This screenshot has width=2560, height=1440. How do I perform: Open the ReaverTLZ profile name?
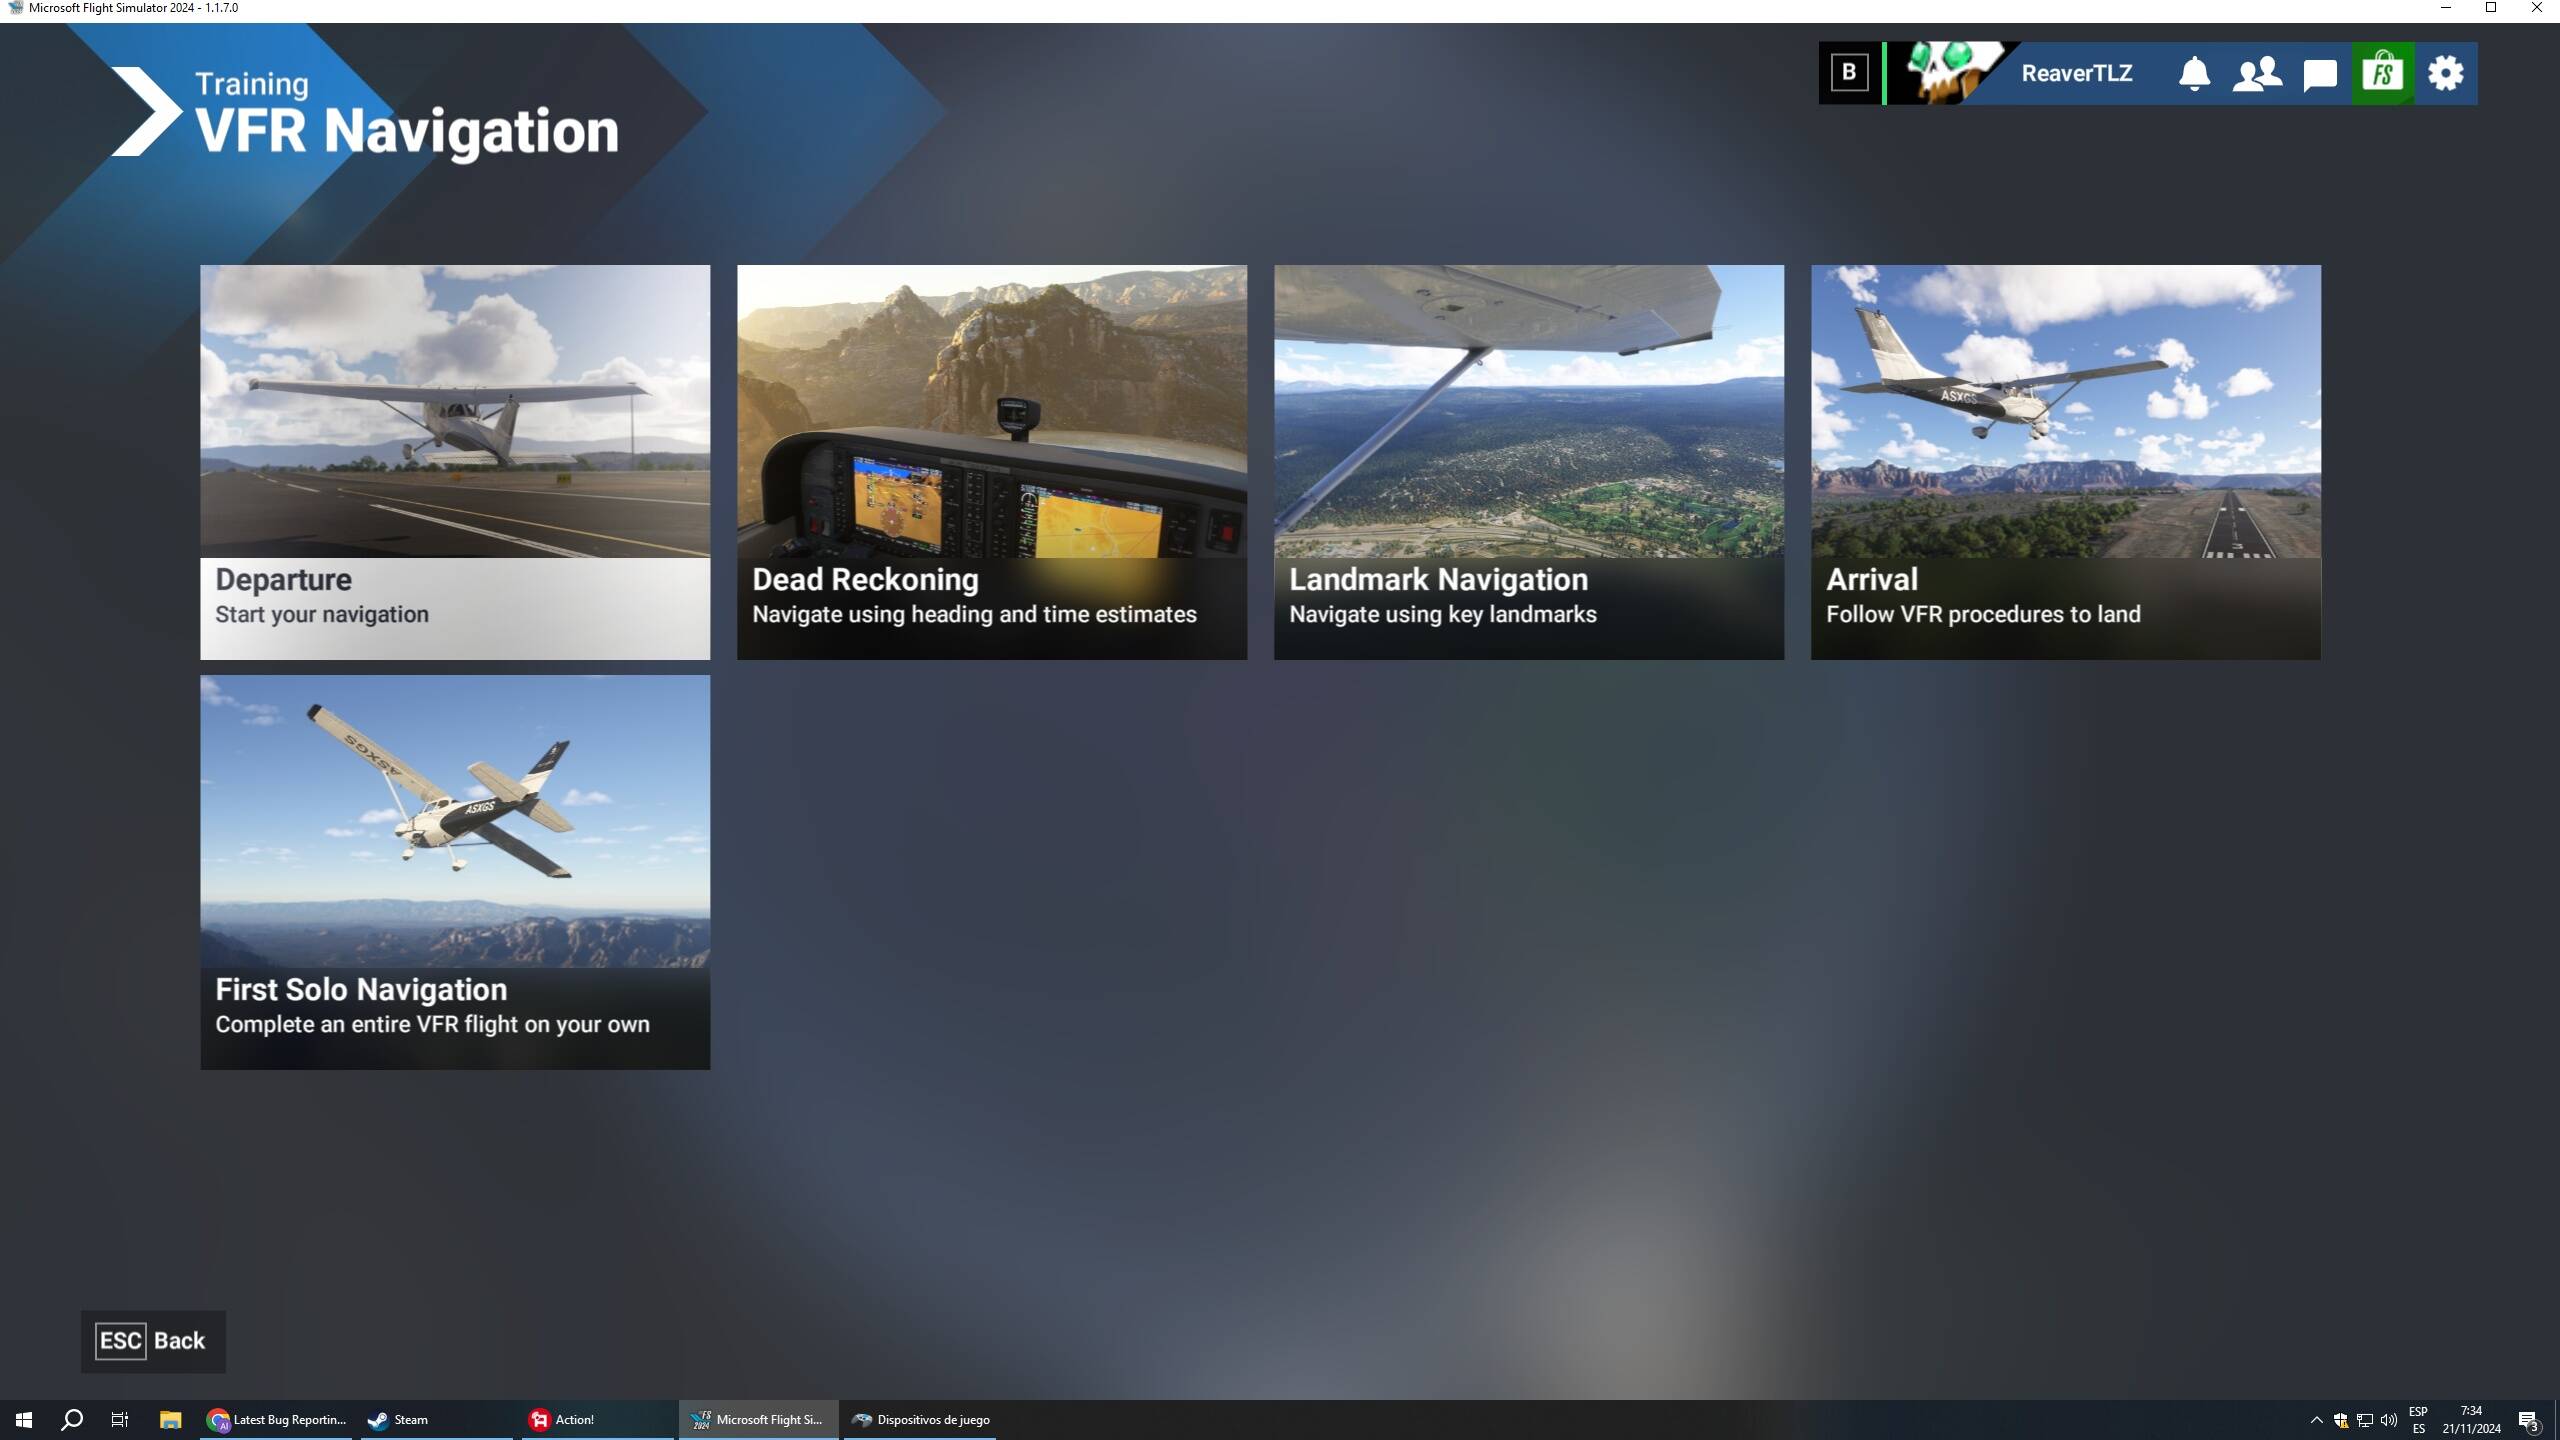click(2077, 73)
